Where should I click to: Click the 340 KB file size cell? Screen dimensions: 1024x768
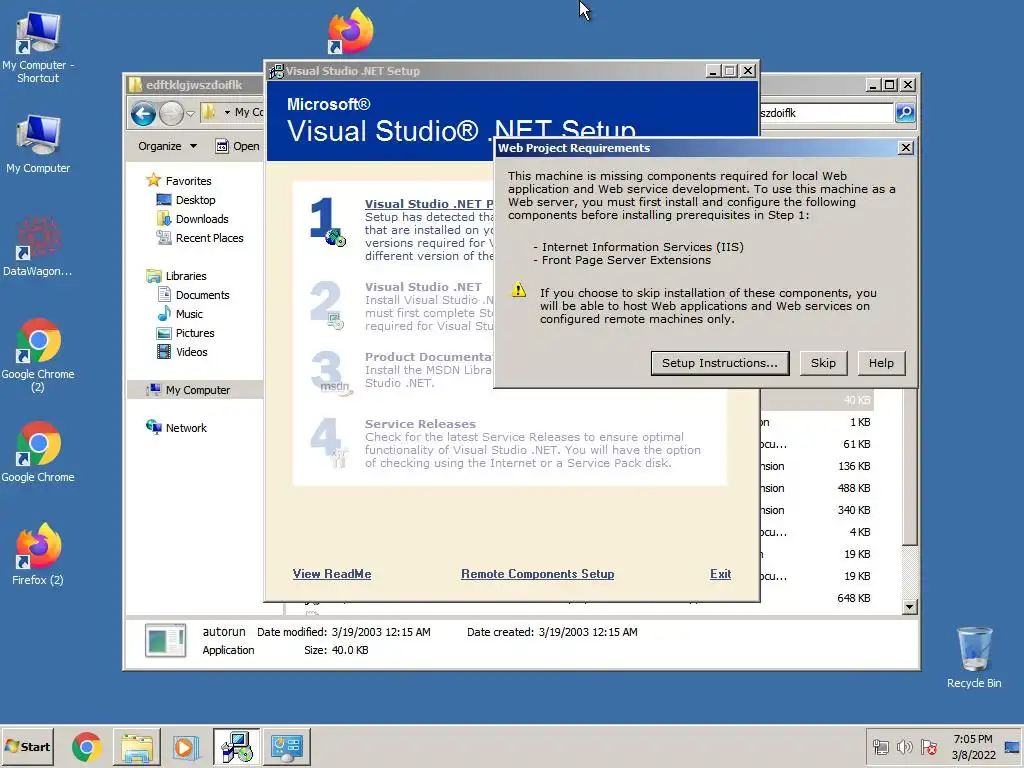854,510
